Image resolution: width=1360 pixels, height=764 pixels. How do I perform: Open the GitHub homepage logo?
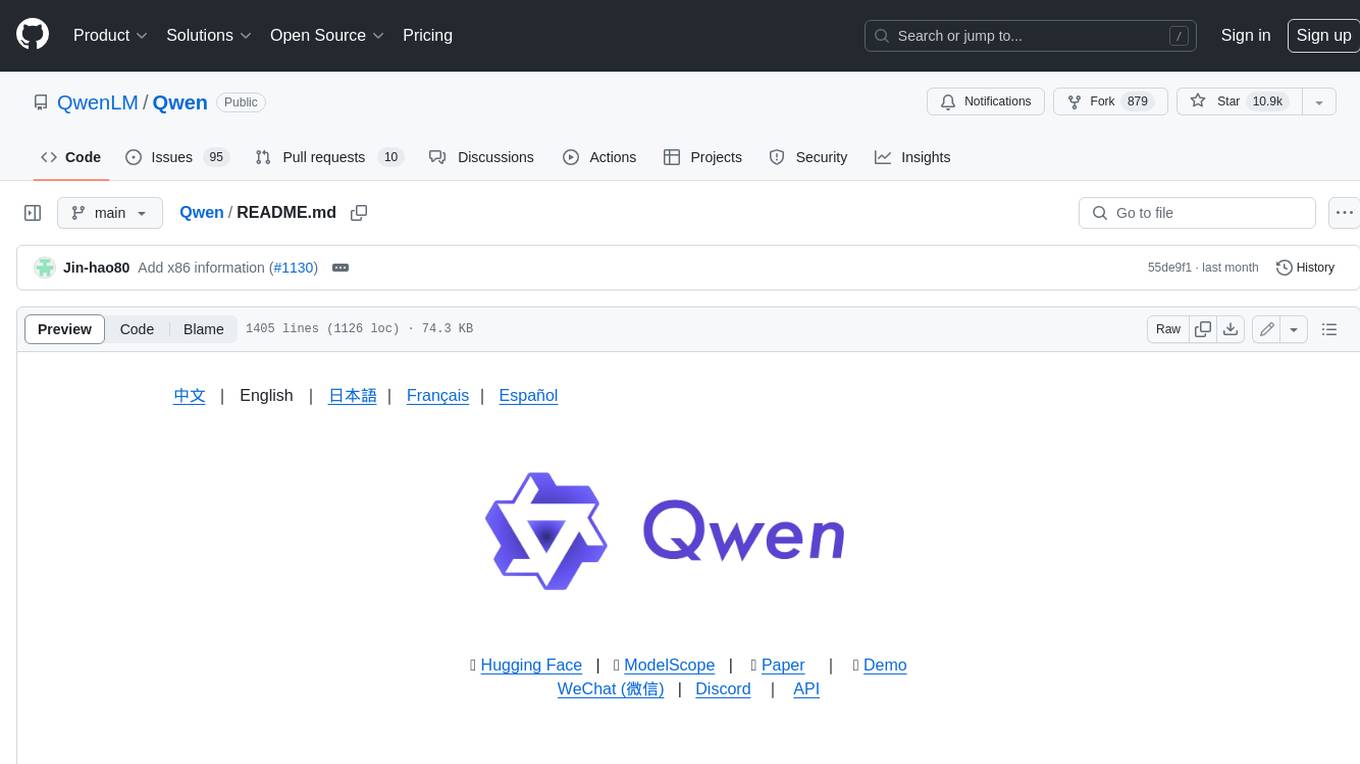32,35
